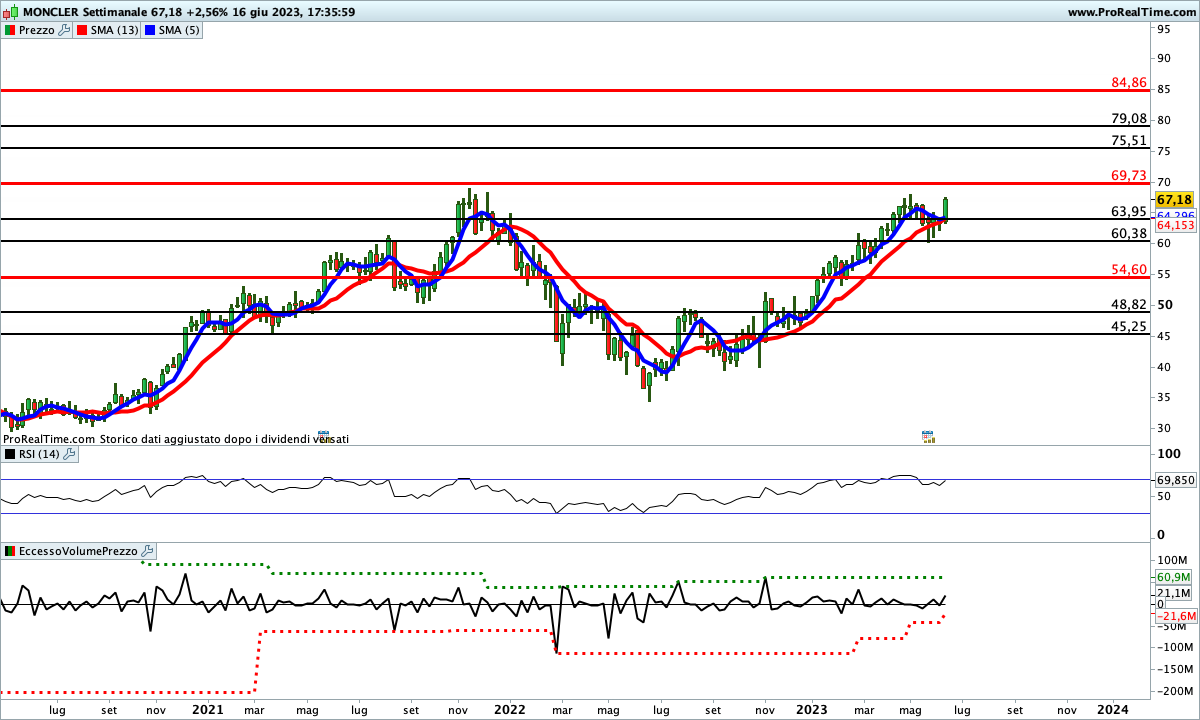Click the -200M volume scale value
Screen dimensions: 1200x720
tap(1174, 691)
